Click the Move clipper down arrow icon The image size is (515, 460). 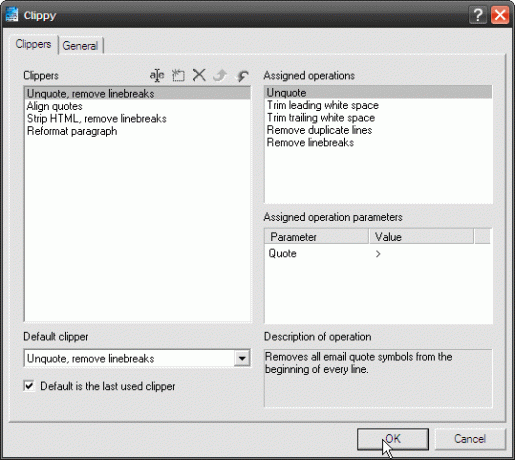[242, 75]
